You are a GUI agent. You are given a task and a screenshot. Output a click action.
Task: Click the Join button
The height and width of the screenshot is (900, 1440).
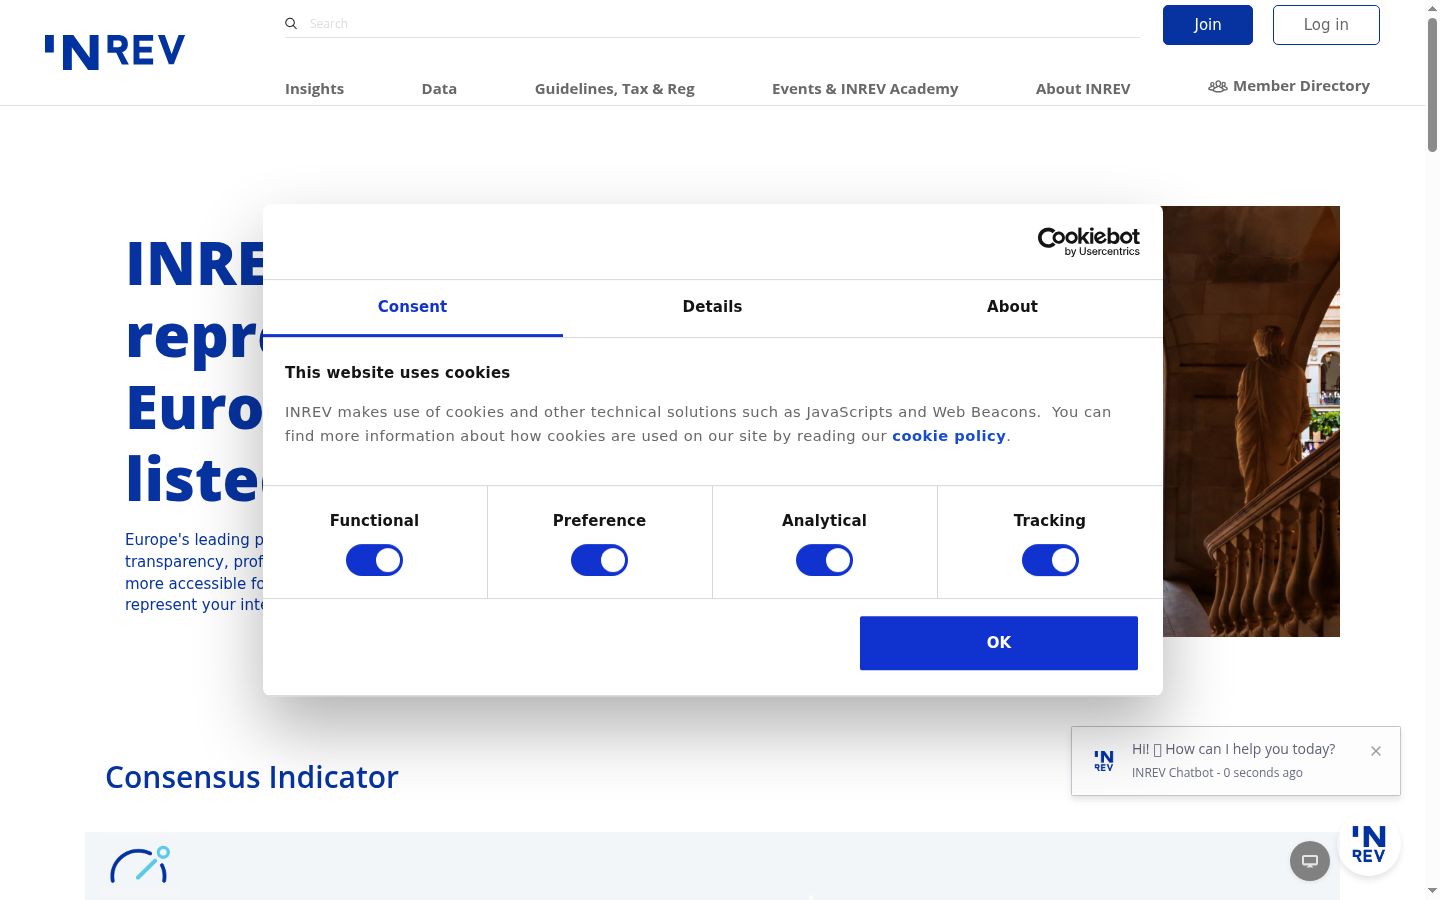click(x=1208, y=25)
